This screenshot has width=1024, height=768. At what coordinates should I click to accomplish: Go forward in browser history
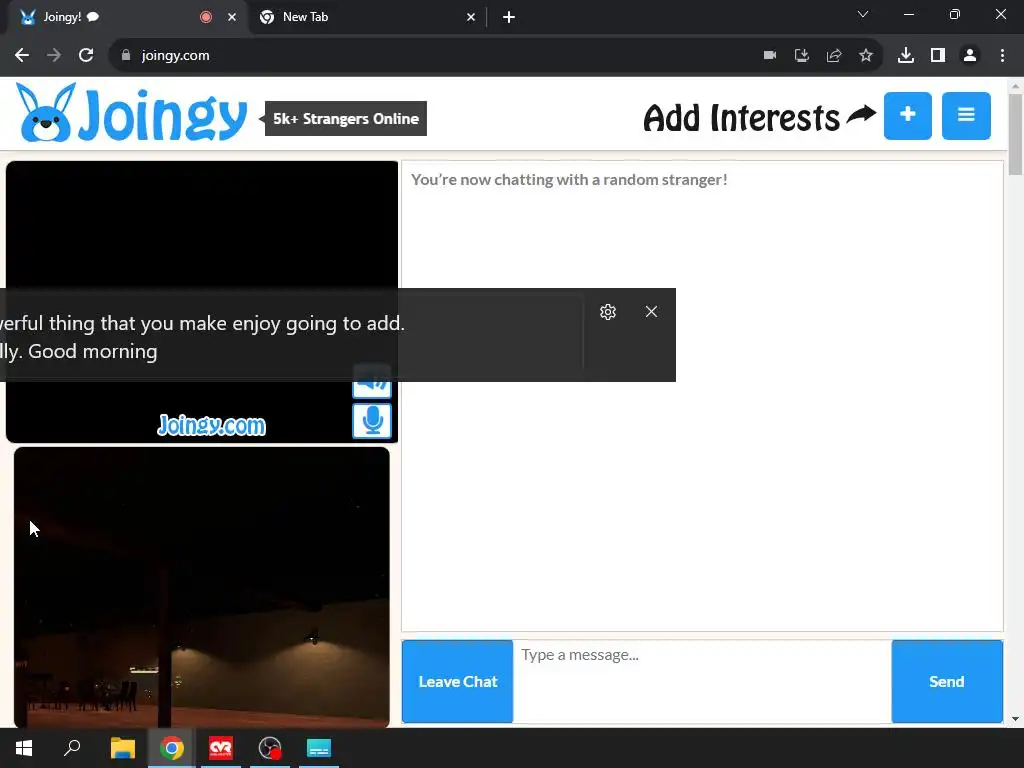point(54,56)
